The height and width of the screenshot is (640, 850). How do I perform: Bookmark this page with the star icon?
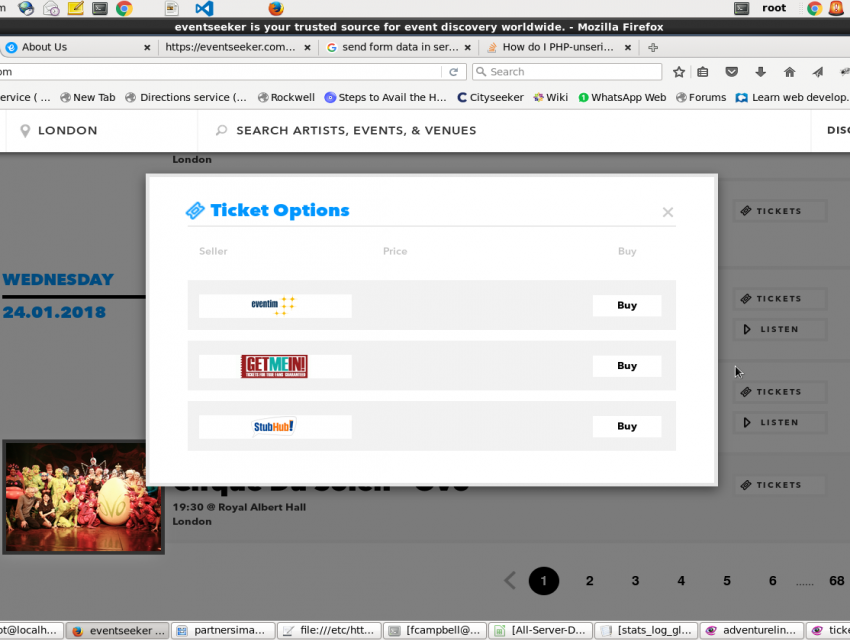pos(679,72)
